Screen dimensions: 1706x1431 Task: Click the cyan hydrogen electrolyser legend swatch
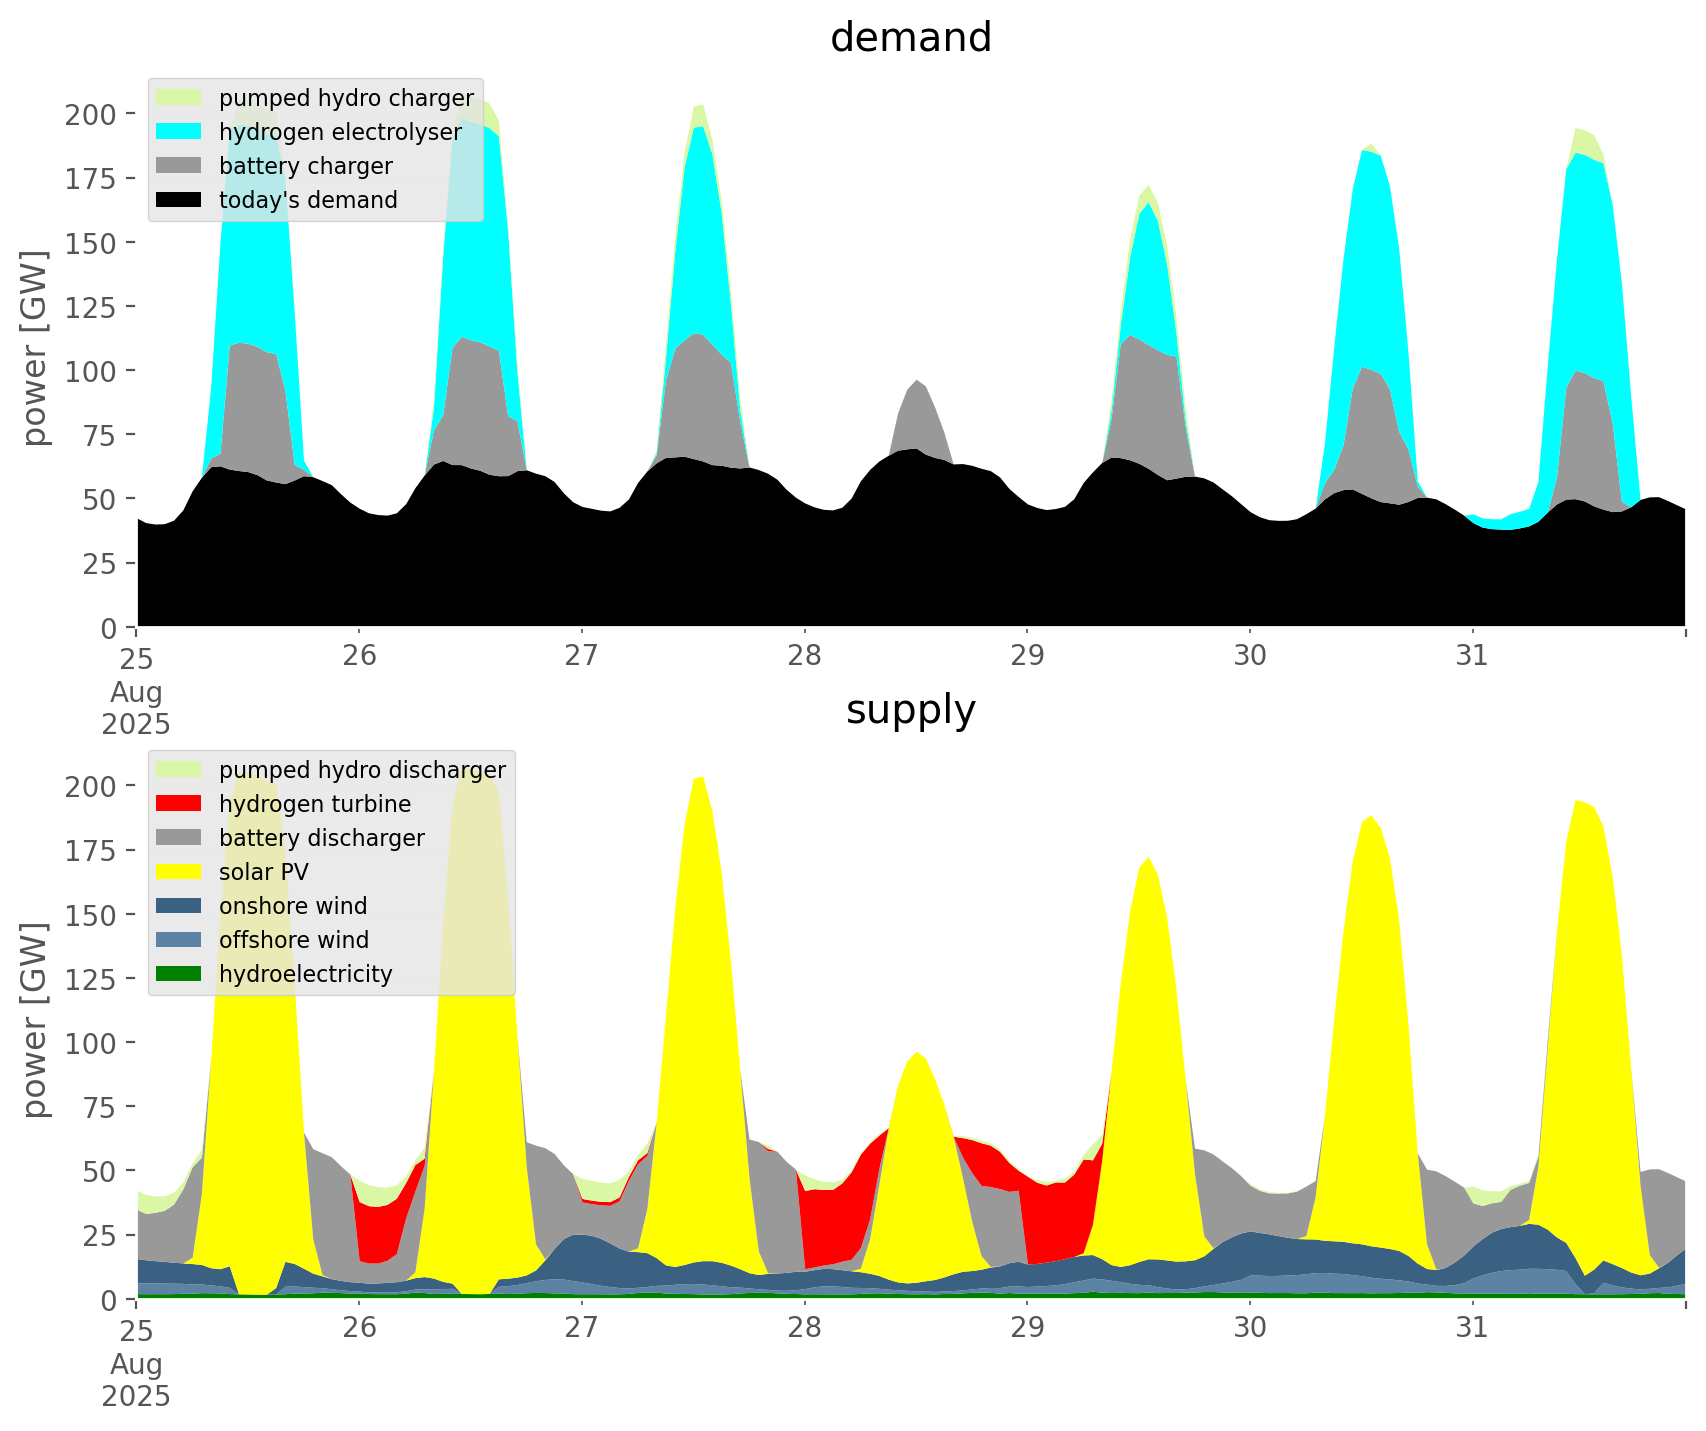pyautogui.click(x=180, y=132)
